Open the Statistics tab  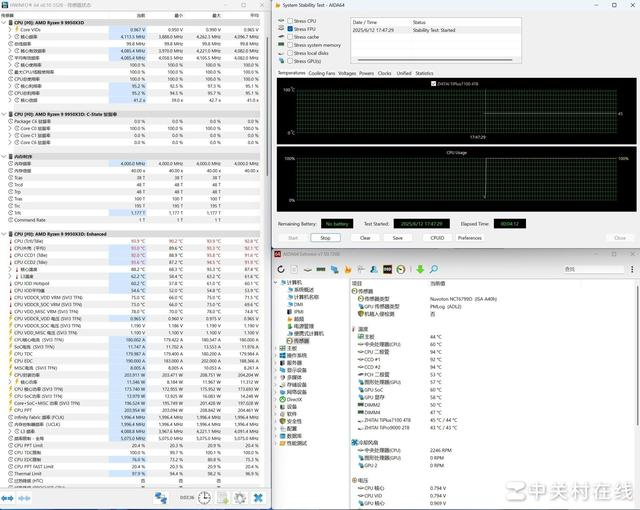(x=424, y=73)
